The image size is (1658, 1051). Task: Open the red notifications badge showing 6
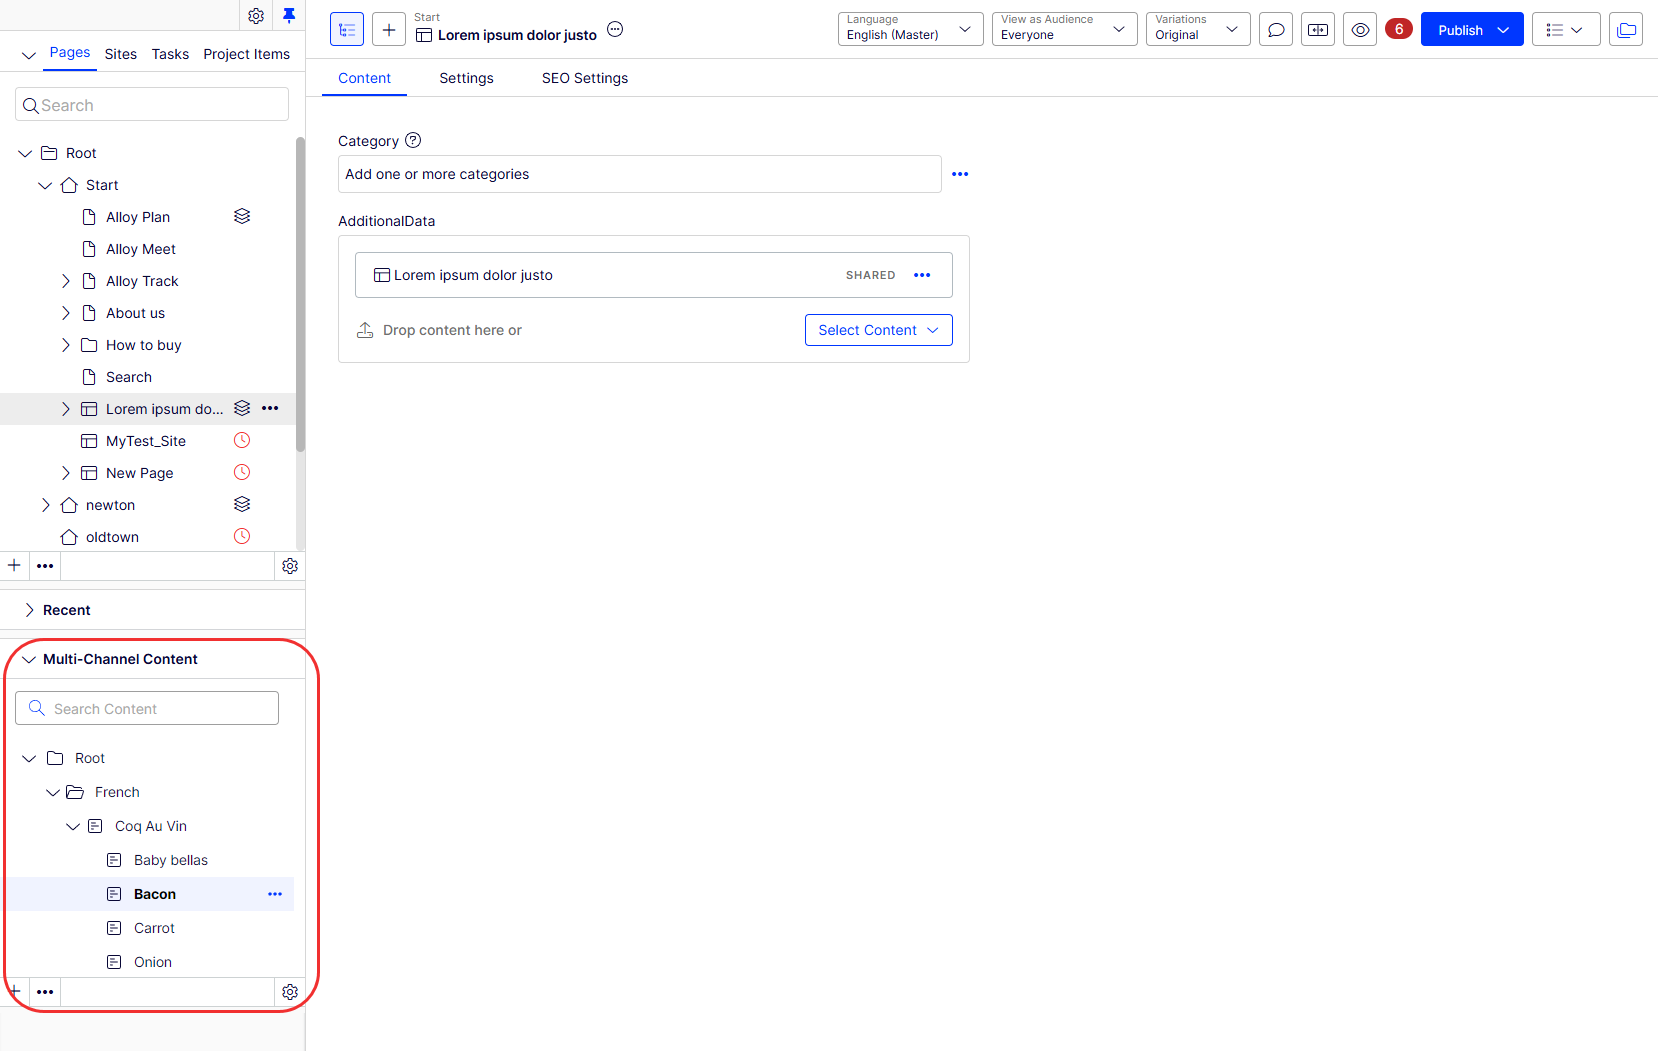1399,29
